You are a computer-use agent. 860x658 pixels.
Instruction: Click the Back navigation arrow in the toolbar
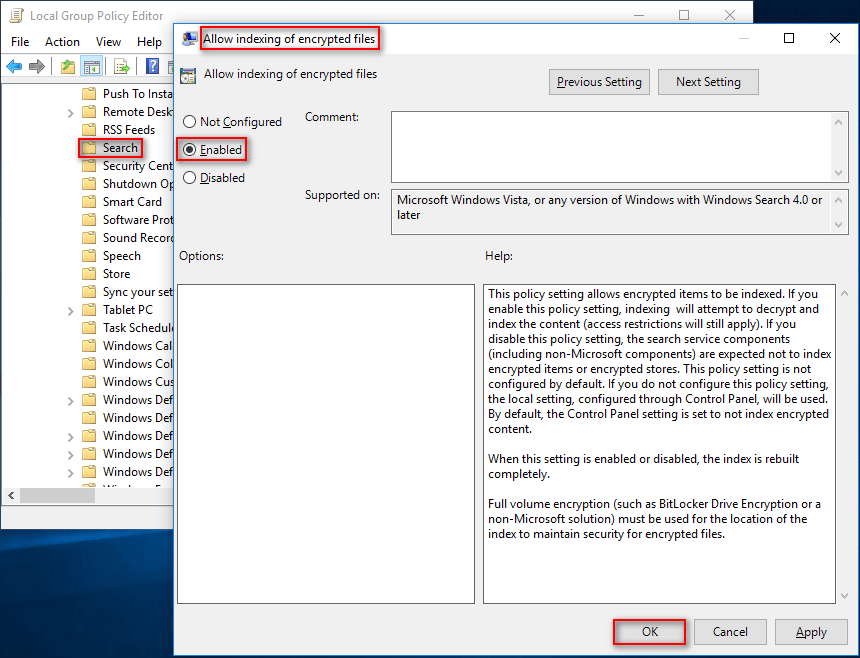click(14, 67)
